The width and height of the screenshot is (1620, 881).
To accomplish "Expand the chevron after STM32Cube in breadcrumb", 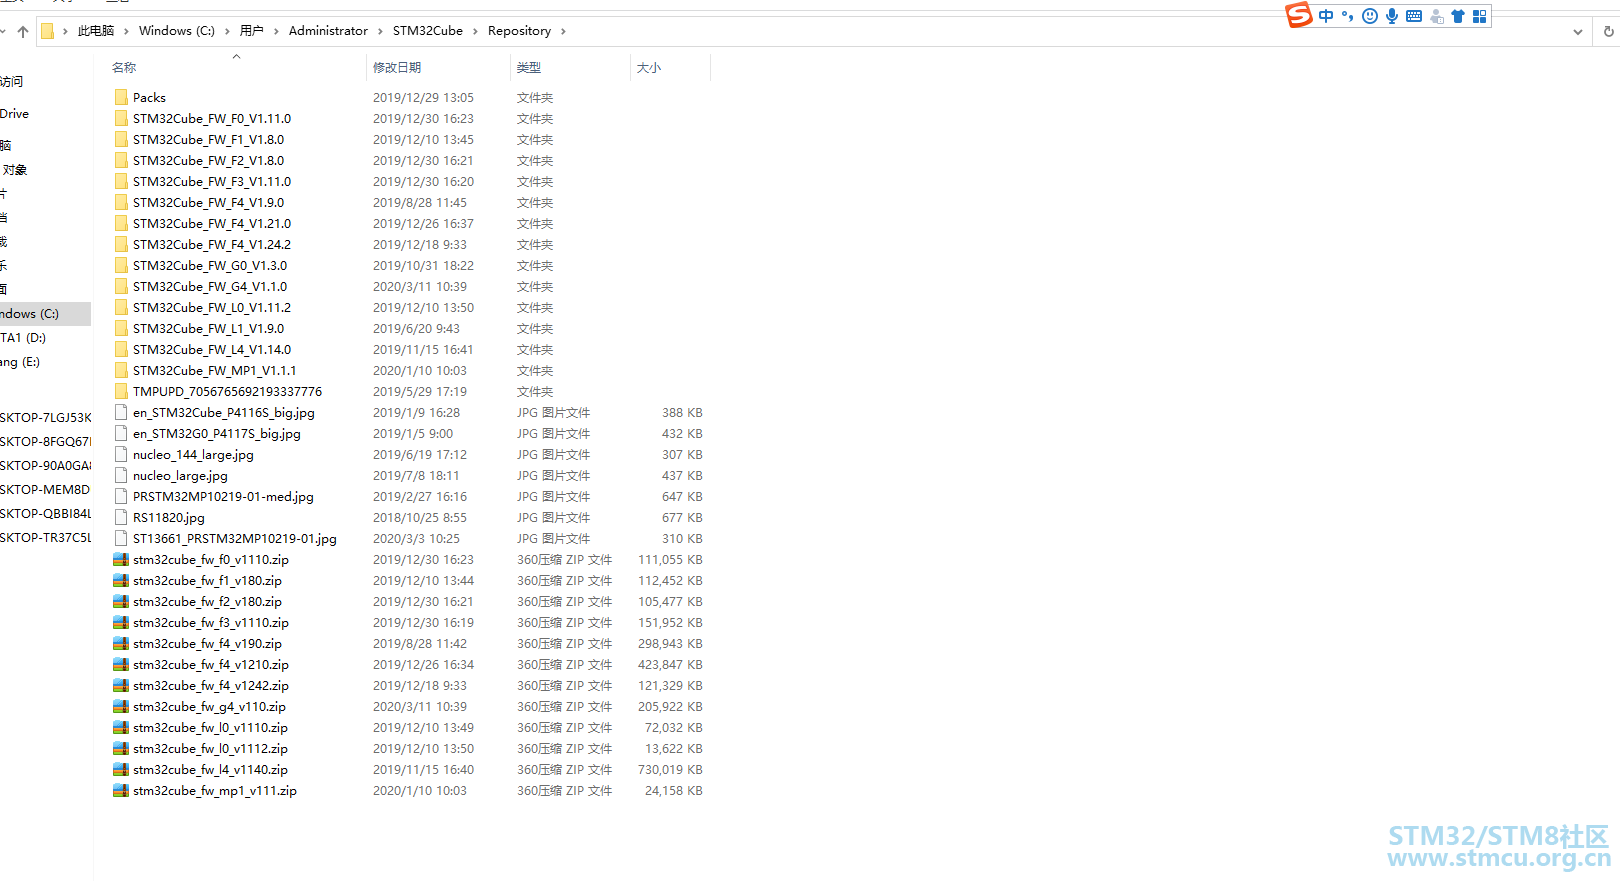I will coord(475,31).
